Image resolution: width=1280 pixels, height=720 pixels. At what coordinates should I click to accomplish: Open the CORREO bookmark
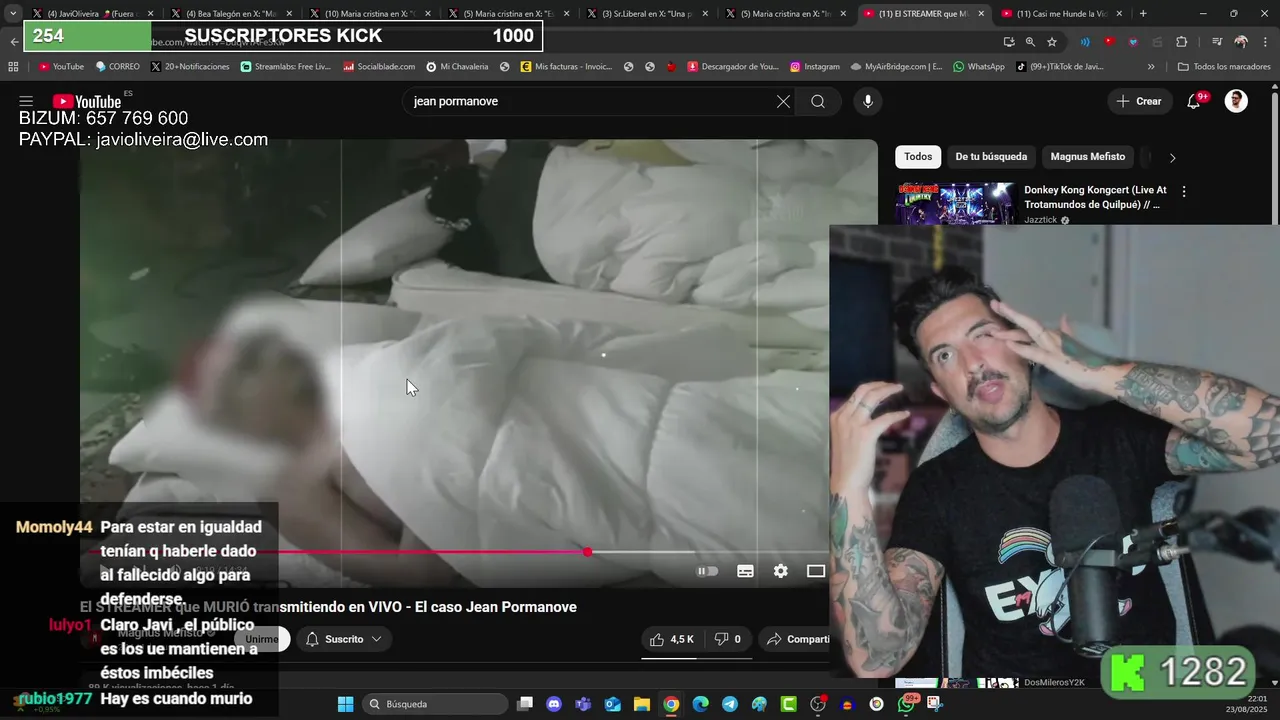coord(118,67)
